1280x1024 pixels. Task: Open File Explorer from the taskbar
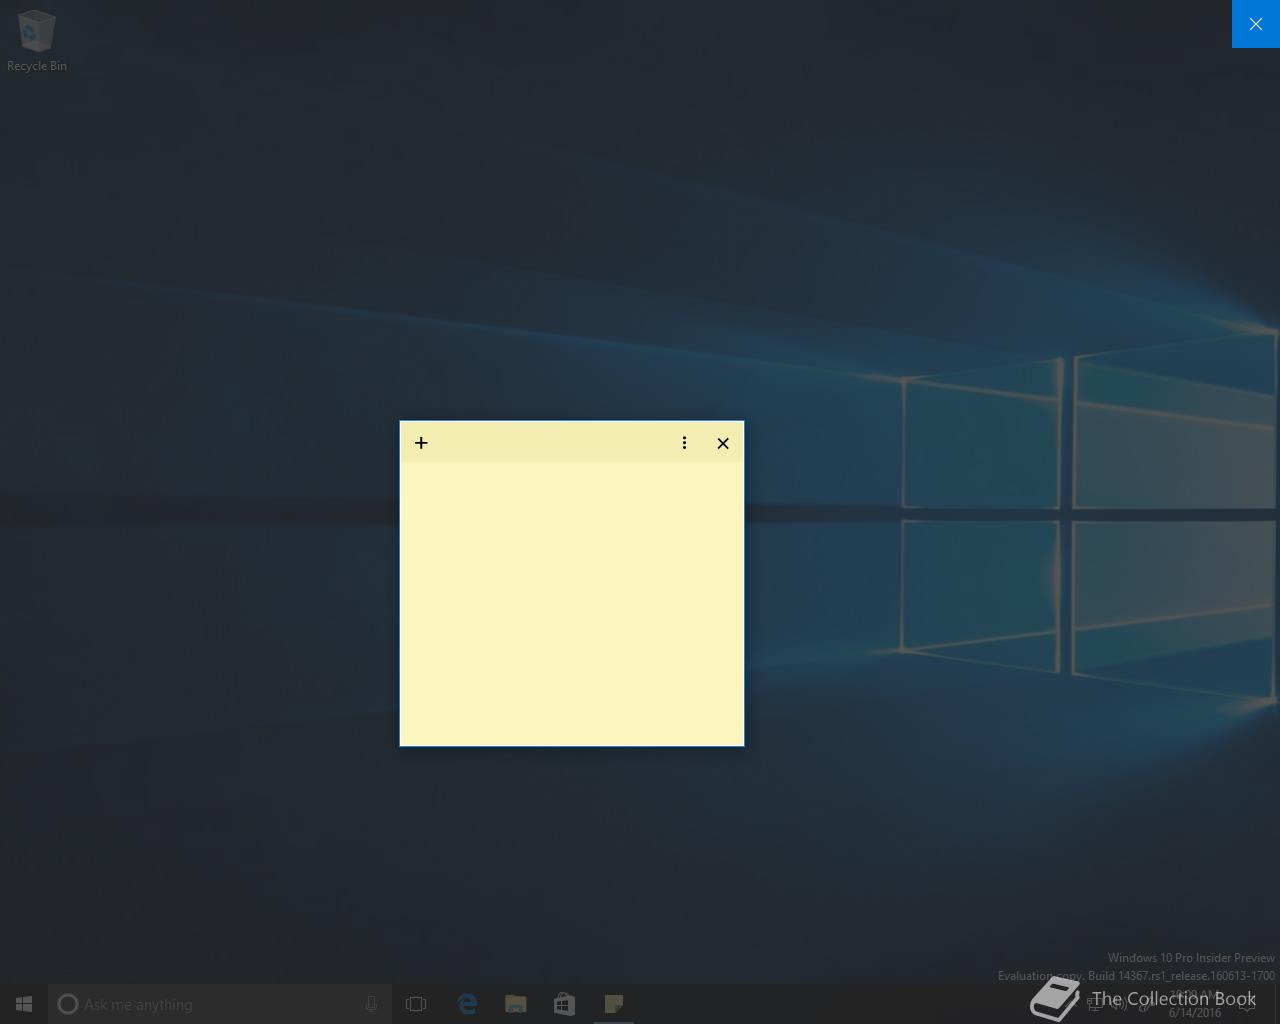[x=515, y=1004]
